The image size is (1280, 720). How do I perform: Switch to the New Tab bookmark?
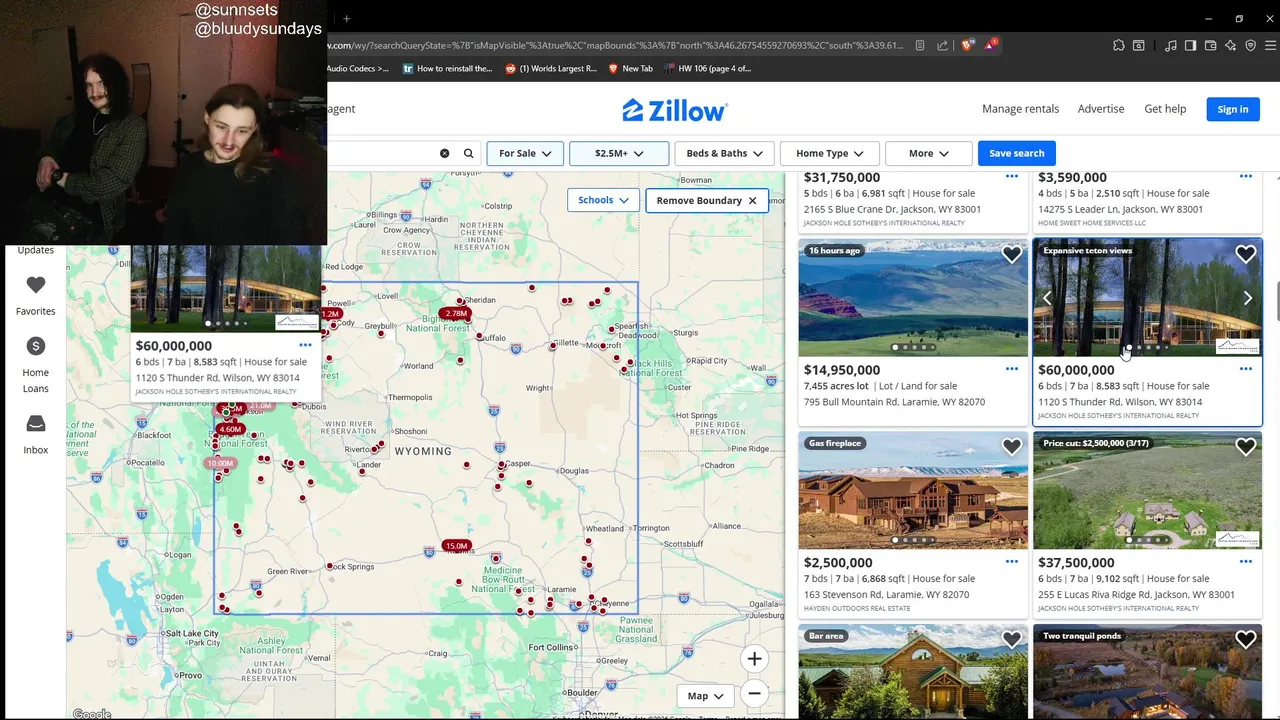coord(629,69)
